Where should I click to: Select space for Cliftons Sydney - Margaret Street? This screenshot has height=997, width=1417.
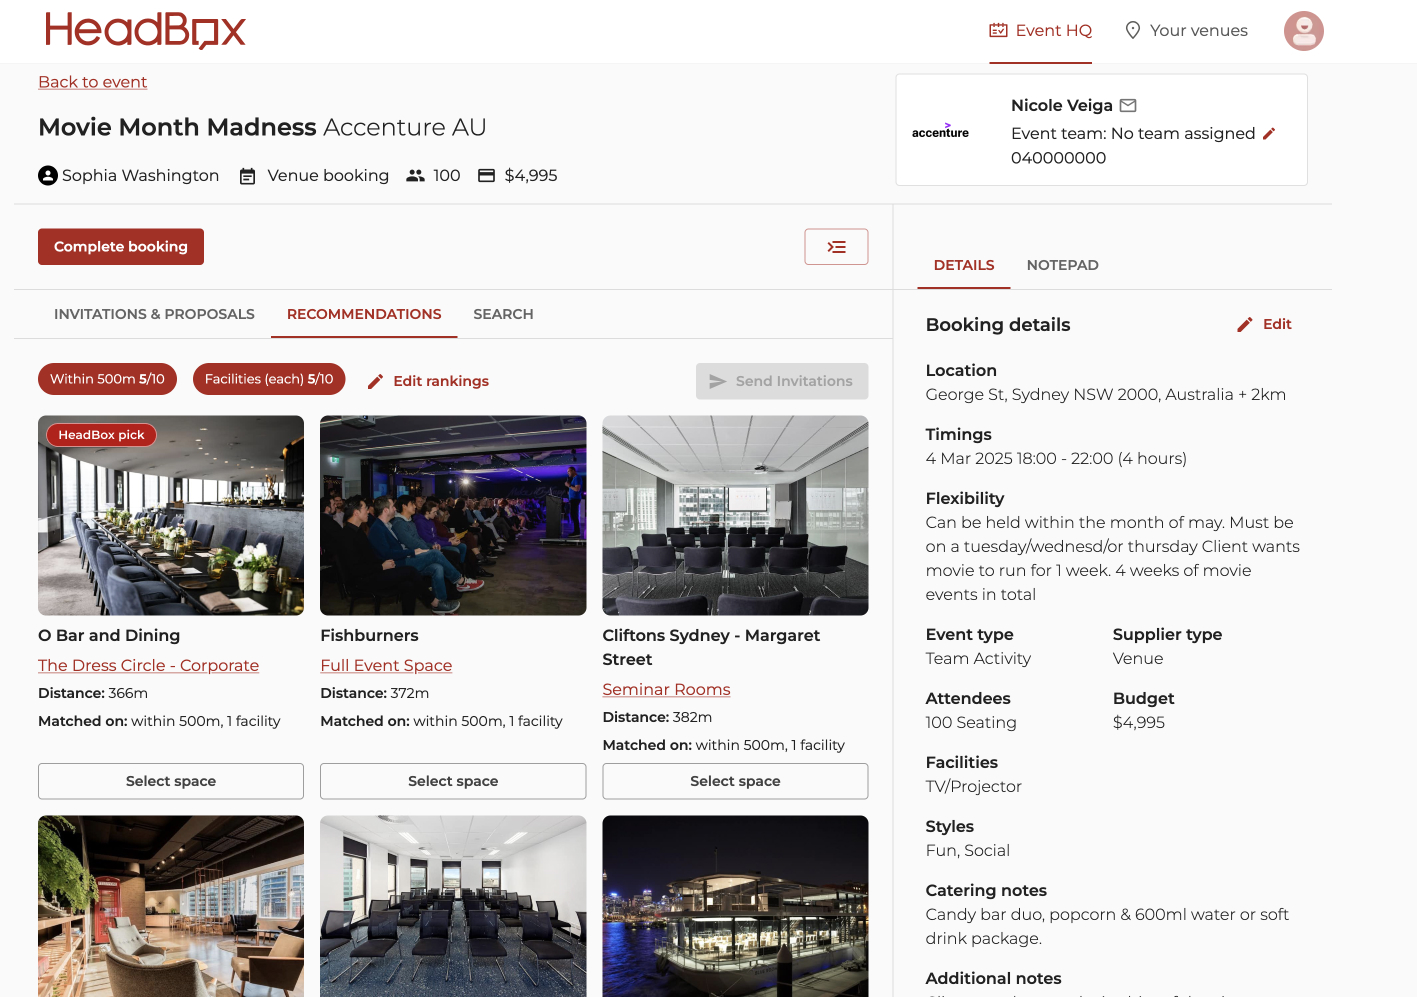[735, 781]
